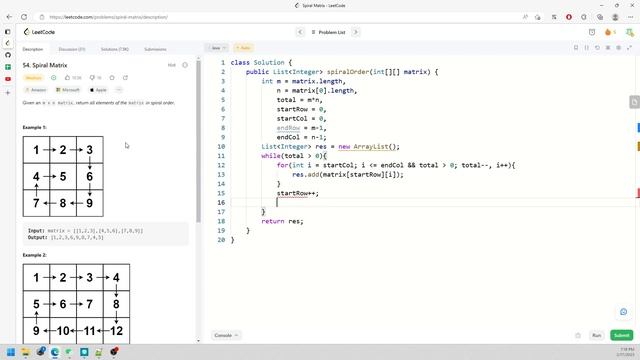This screenshot has height=360, width=640.
Task: Open the Problem List
Action: (x=328, y=32)
